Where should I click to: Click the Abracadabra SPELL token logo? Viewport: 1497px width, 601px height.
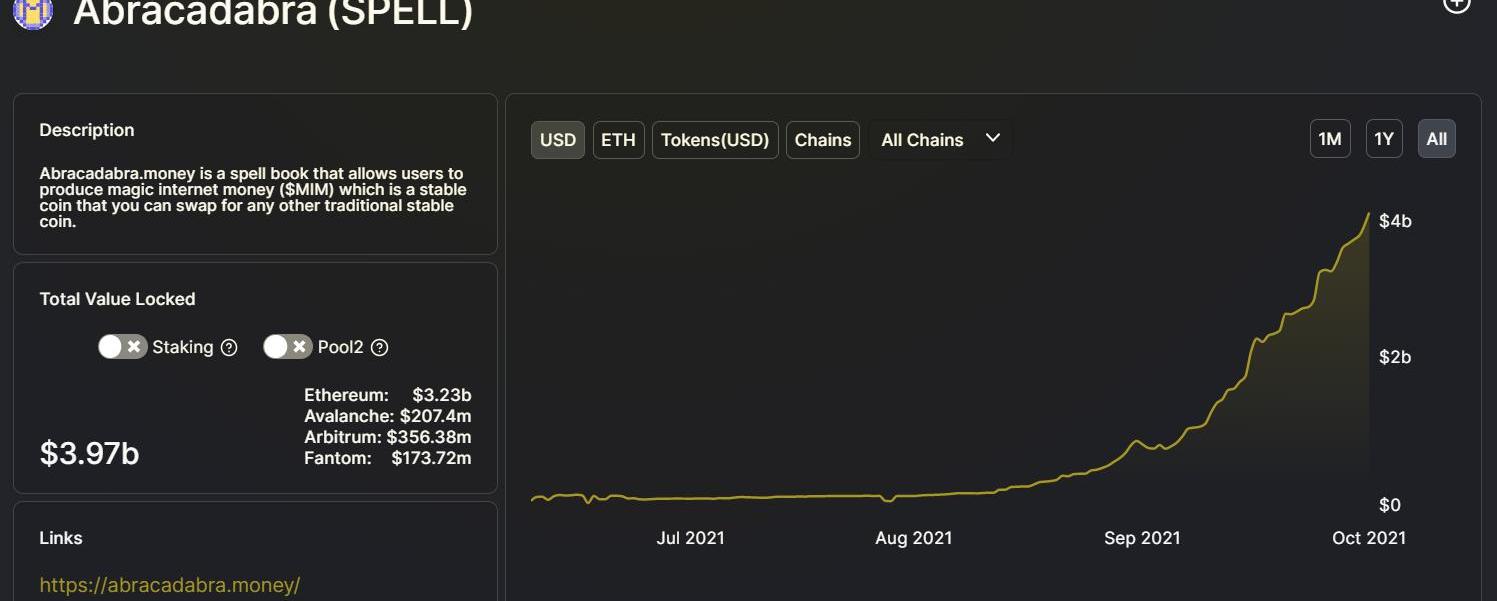(x=32, y=12)
